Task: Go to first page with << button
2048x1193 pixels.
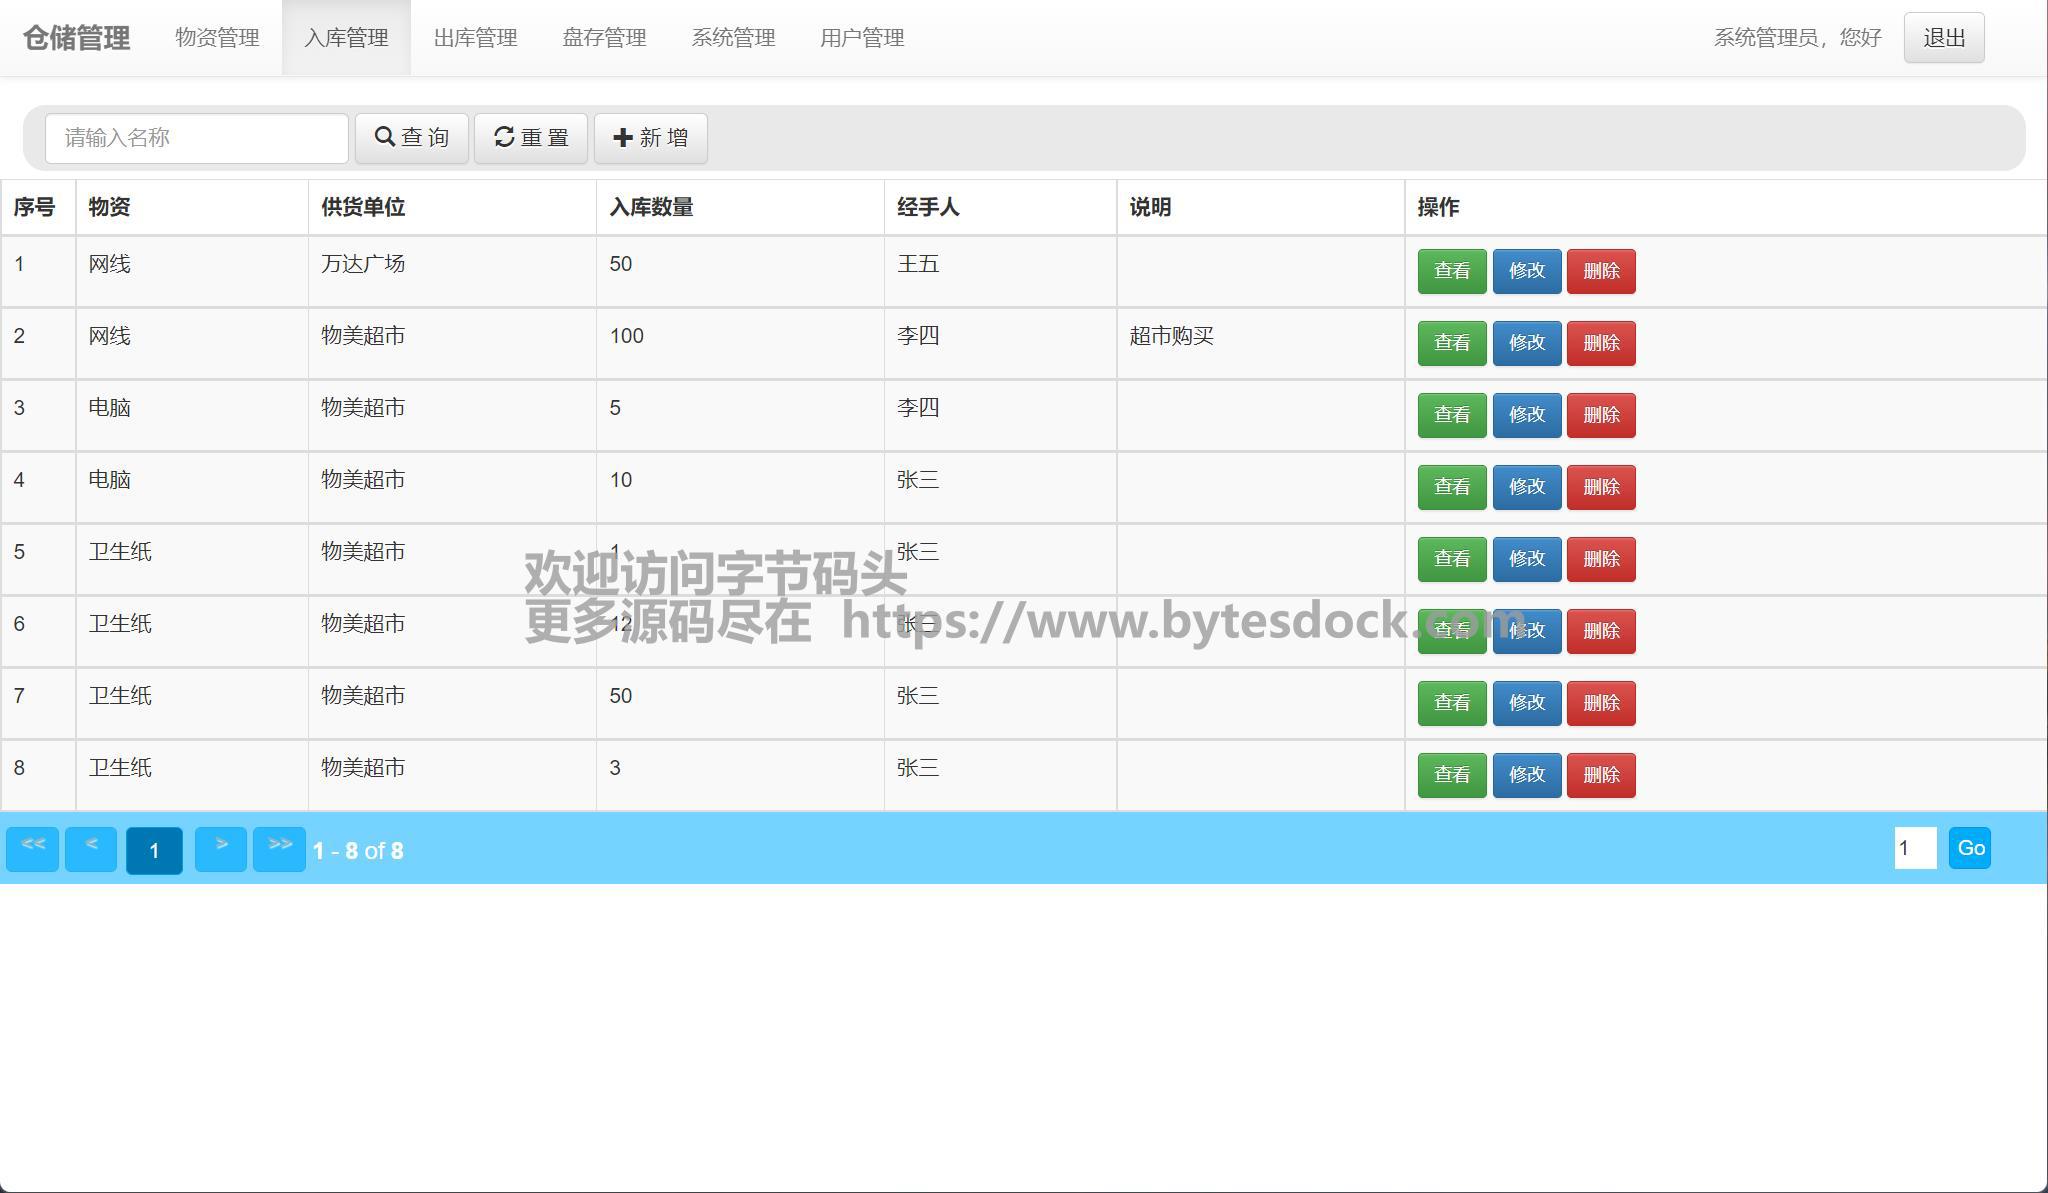Action: [32, 849]
